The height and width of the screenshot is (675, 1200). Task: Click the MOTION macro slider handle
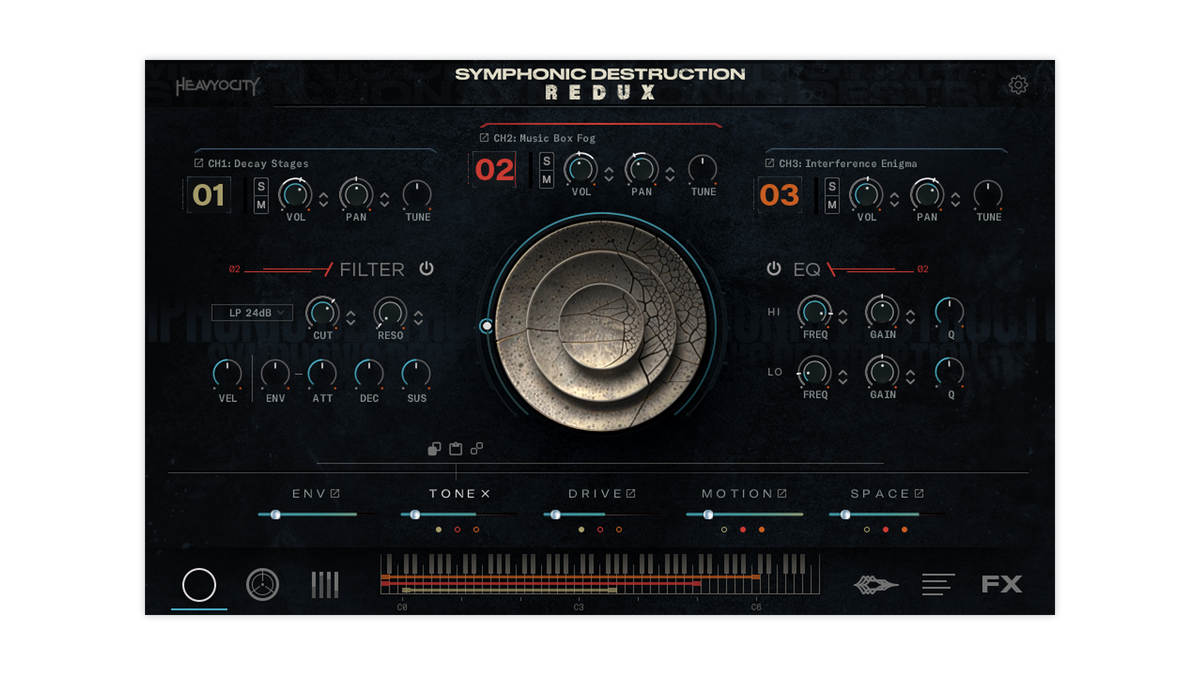(x=708, y=515)
